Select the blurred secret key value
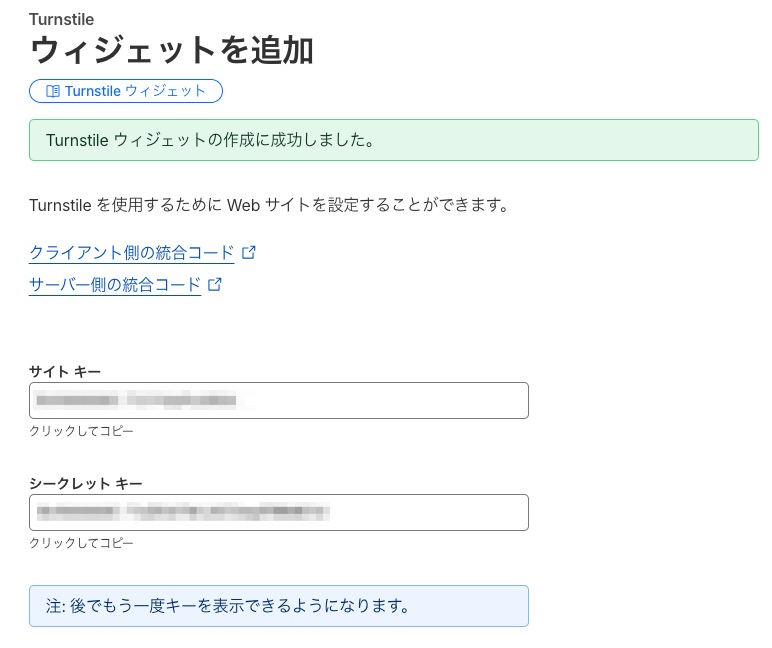The height and width of the screenshot is (648, 772). (182, 513)
